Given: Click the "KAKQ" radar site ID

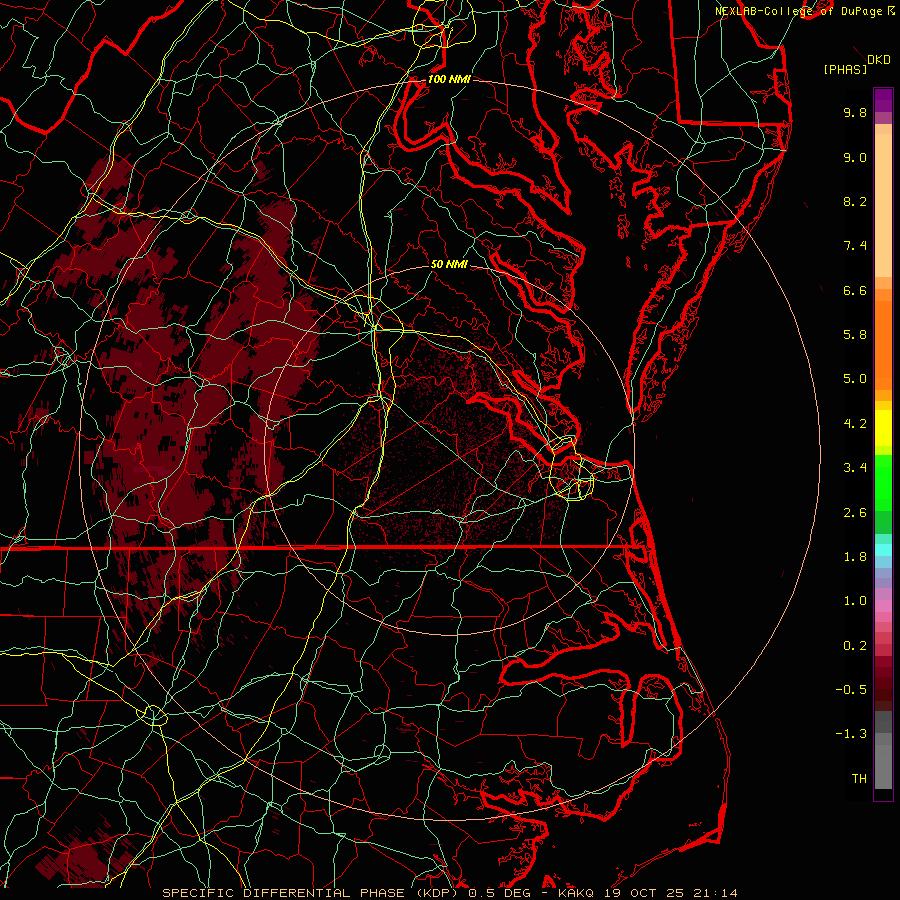Looking at the screenshot, I should click(576, 893).
